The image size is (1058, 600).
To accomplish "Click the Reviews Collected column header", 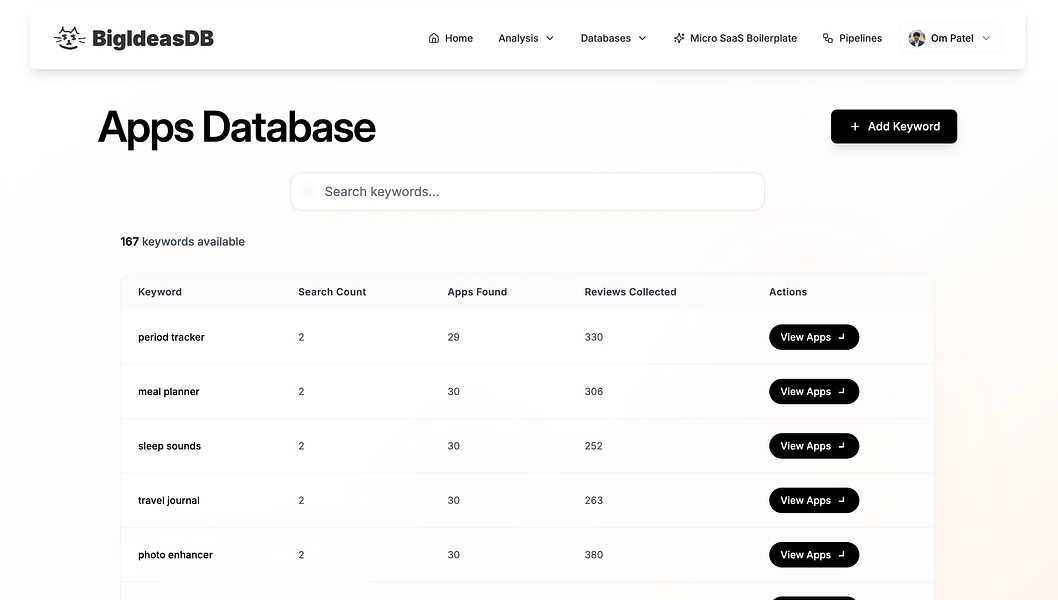I will click(x=630, y=292).
